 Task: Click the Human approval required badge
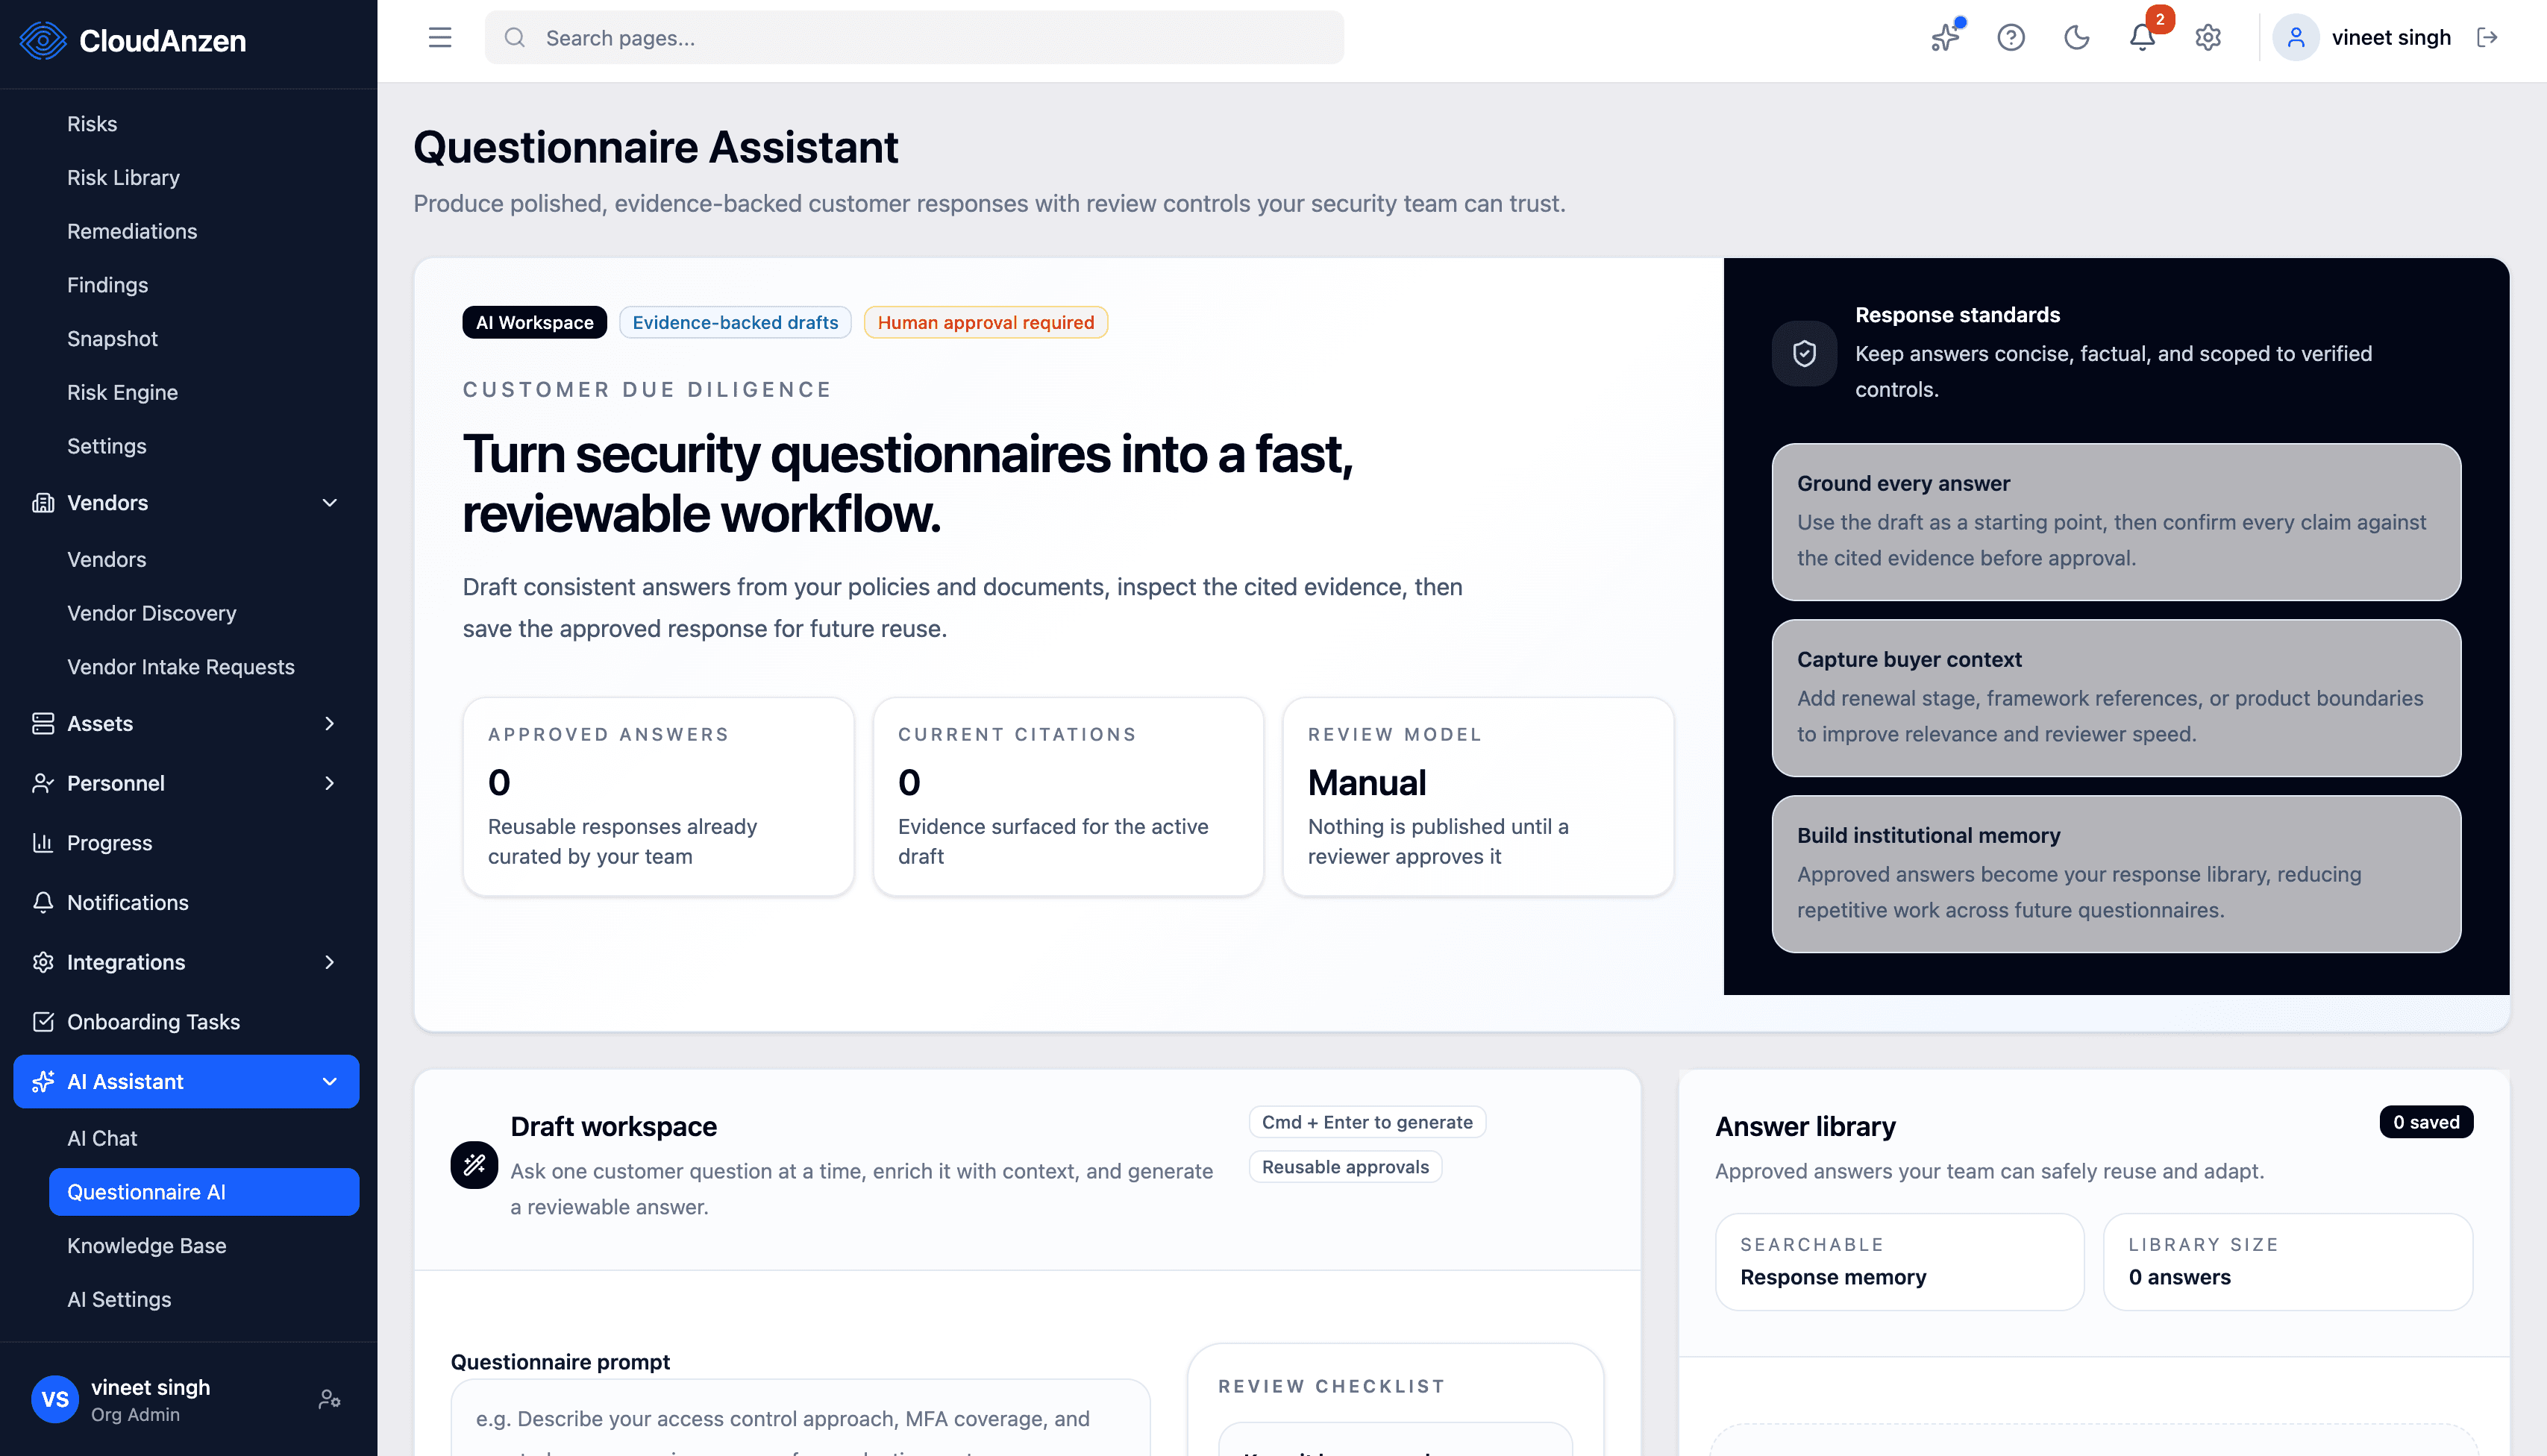point(986,322)
